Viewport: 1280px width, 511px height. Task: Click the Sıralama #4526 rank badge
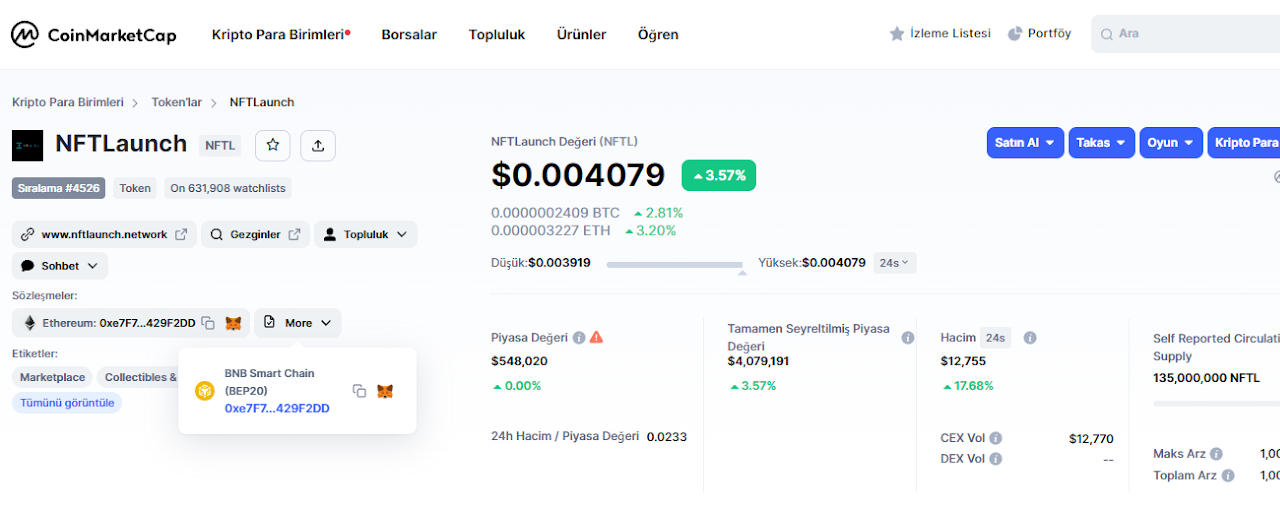tap(58, 188)
